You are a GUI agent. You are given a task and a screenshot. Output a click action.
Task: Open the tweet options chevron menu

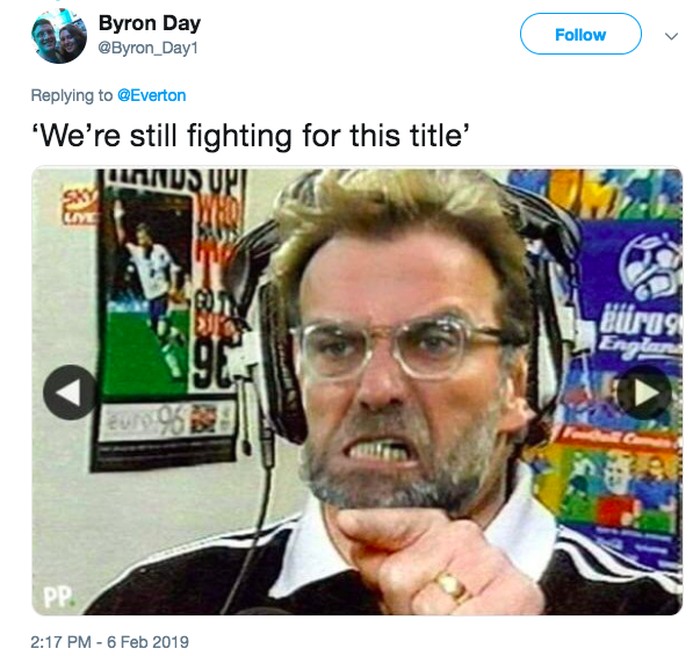pos(671,36)
